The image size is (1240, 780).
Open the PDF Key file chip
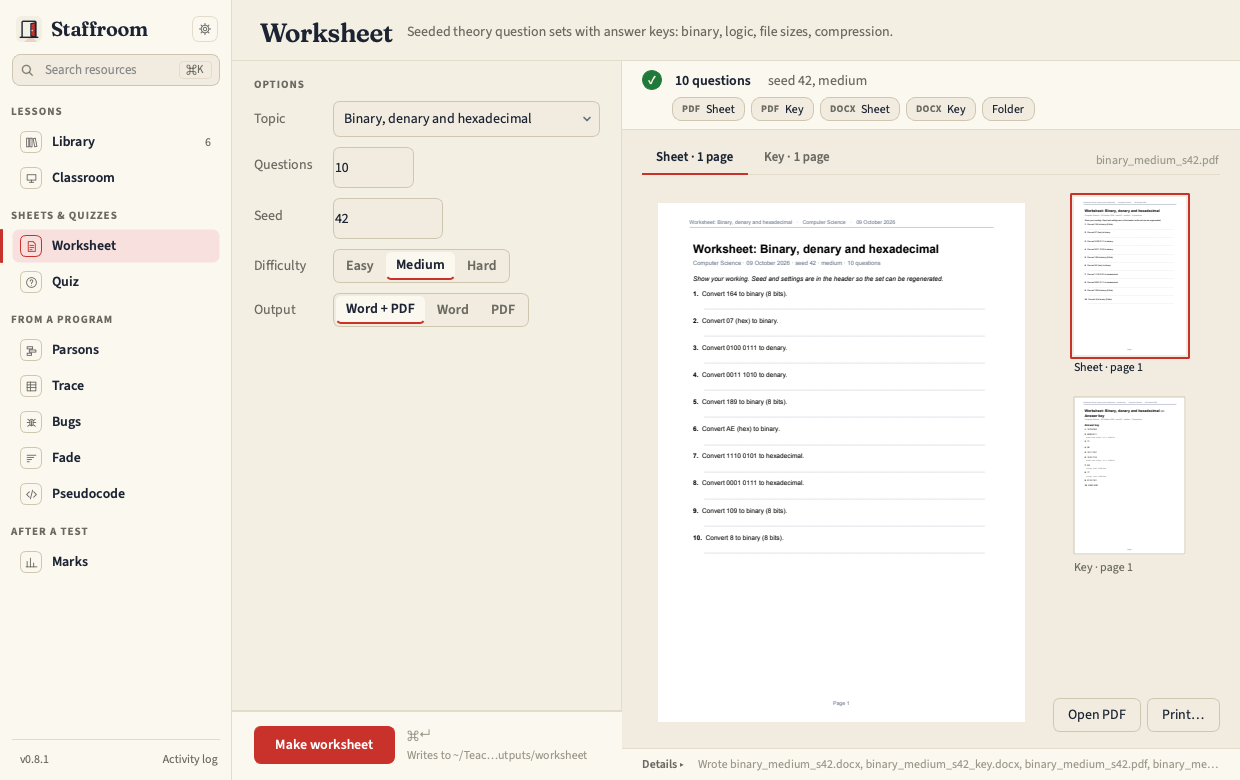coord(782,109)
